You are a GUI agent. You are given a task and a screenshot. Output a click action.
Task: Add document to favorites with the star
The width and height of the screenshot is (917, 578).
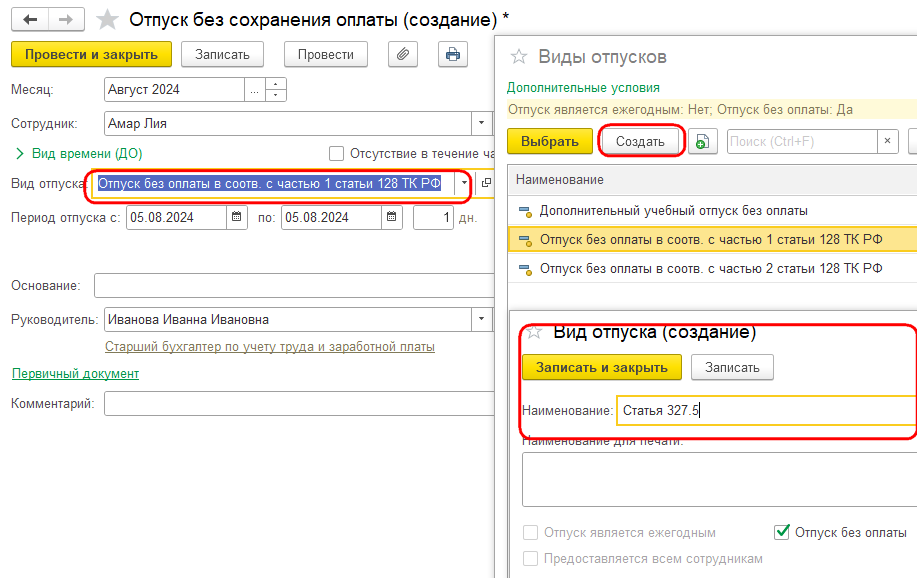tap(107, 19)
